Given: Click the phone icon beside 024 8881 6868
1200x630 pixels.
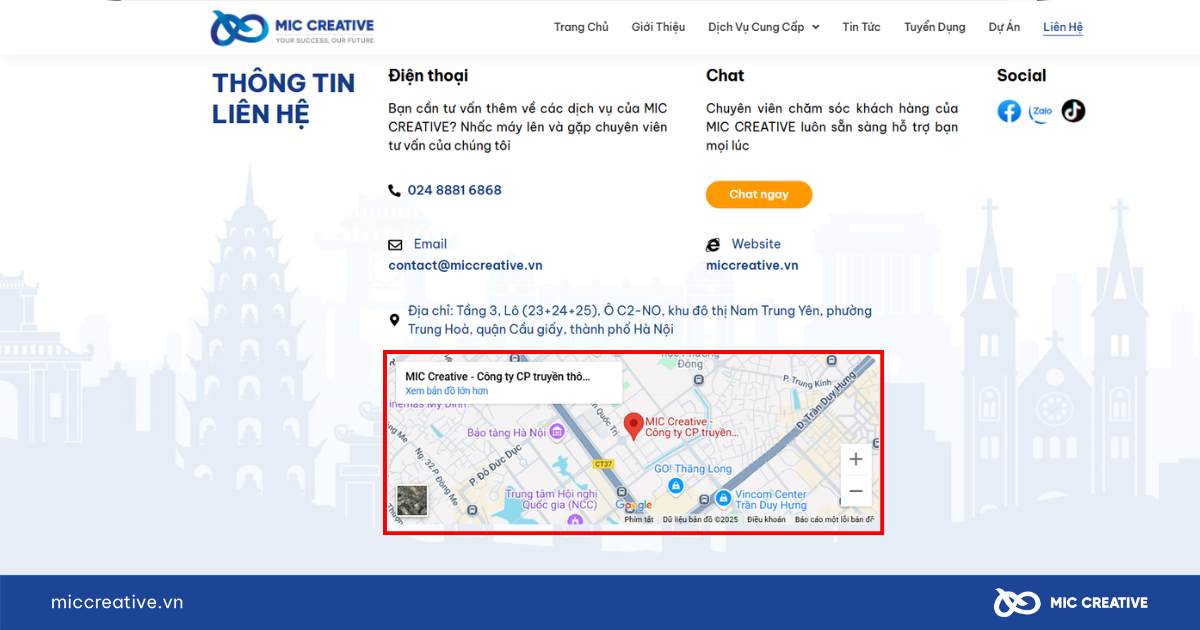Looking at the screenshot, I should (394, 190).
